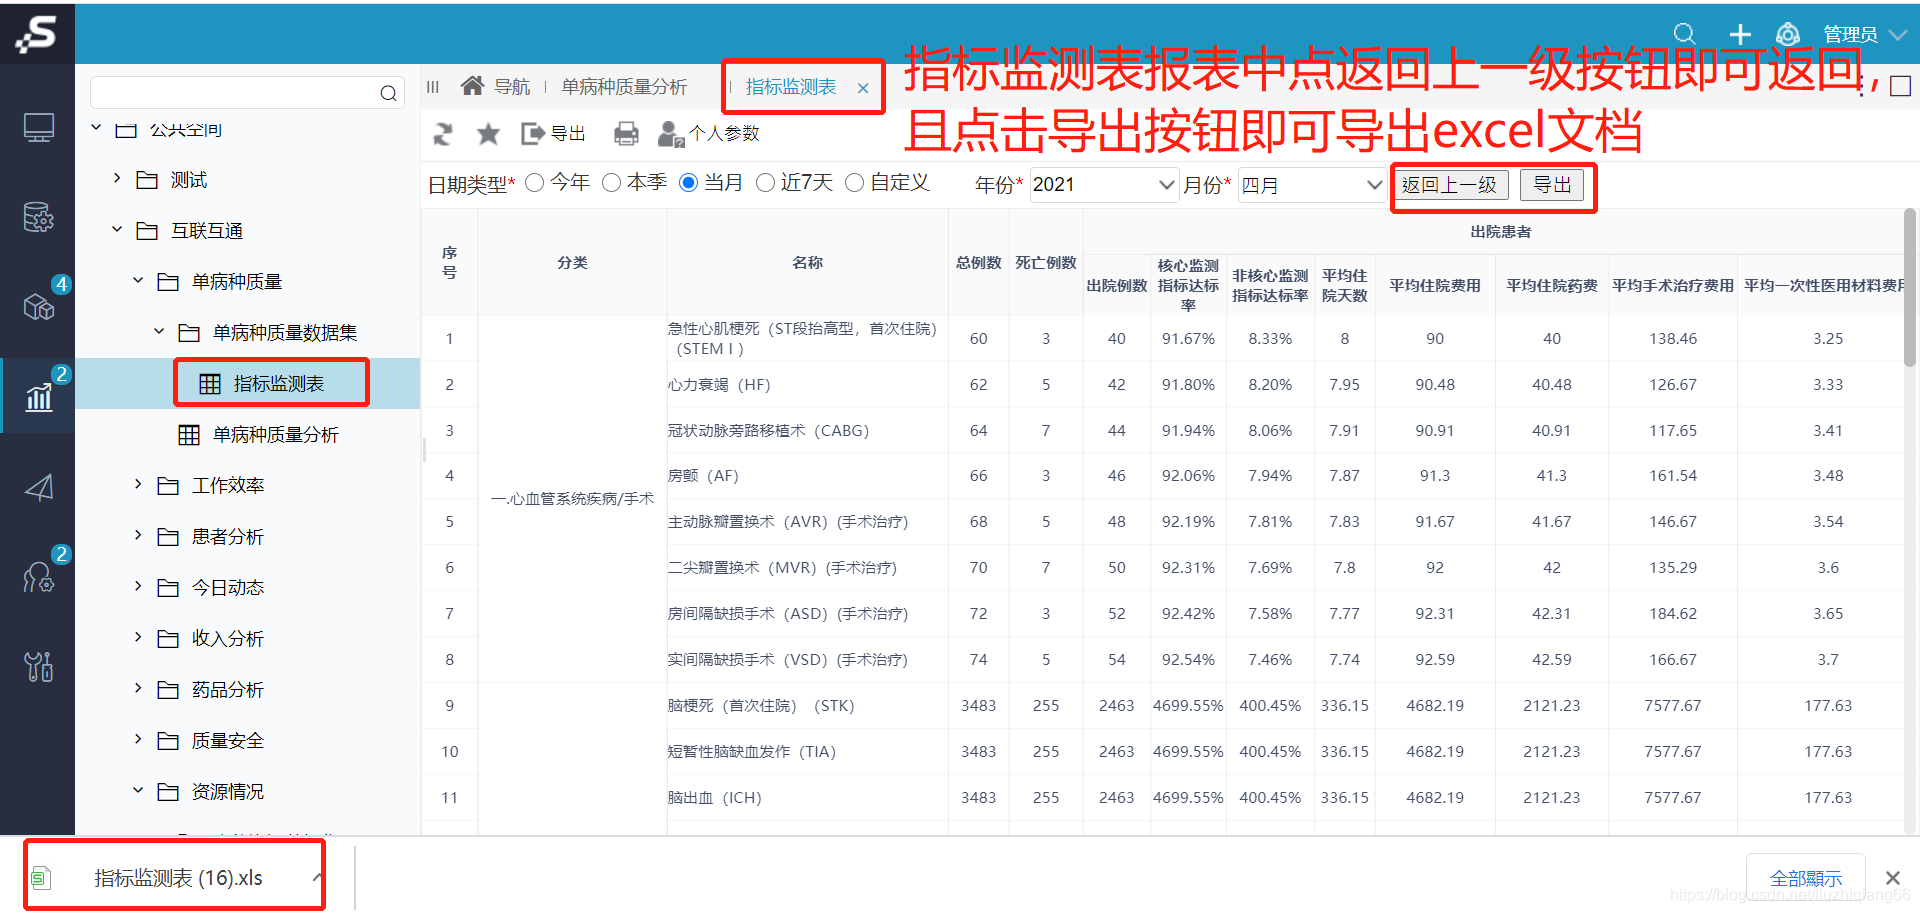This screenshot has height=913, width=1920.
Task: Click the 心力衰竭 (HF) row name
Action: tap(719, 385)
